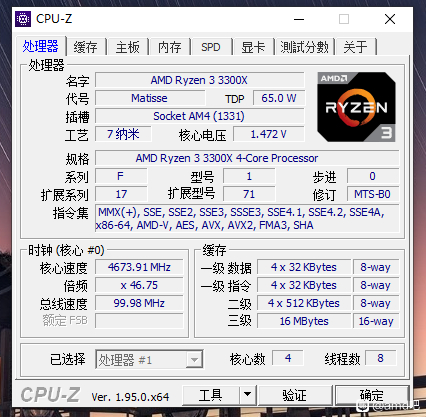Switch to the 缓存 tab
This screenshot has height=417, width=426.
click(x=86, y=47)
